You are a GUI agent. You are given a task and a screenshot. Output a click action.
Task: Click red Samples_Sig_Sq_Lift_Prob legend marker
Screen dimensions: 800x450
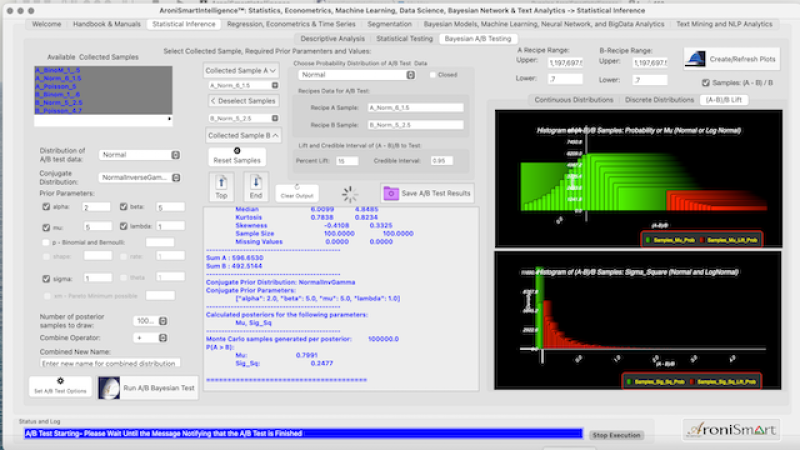692,382
